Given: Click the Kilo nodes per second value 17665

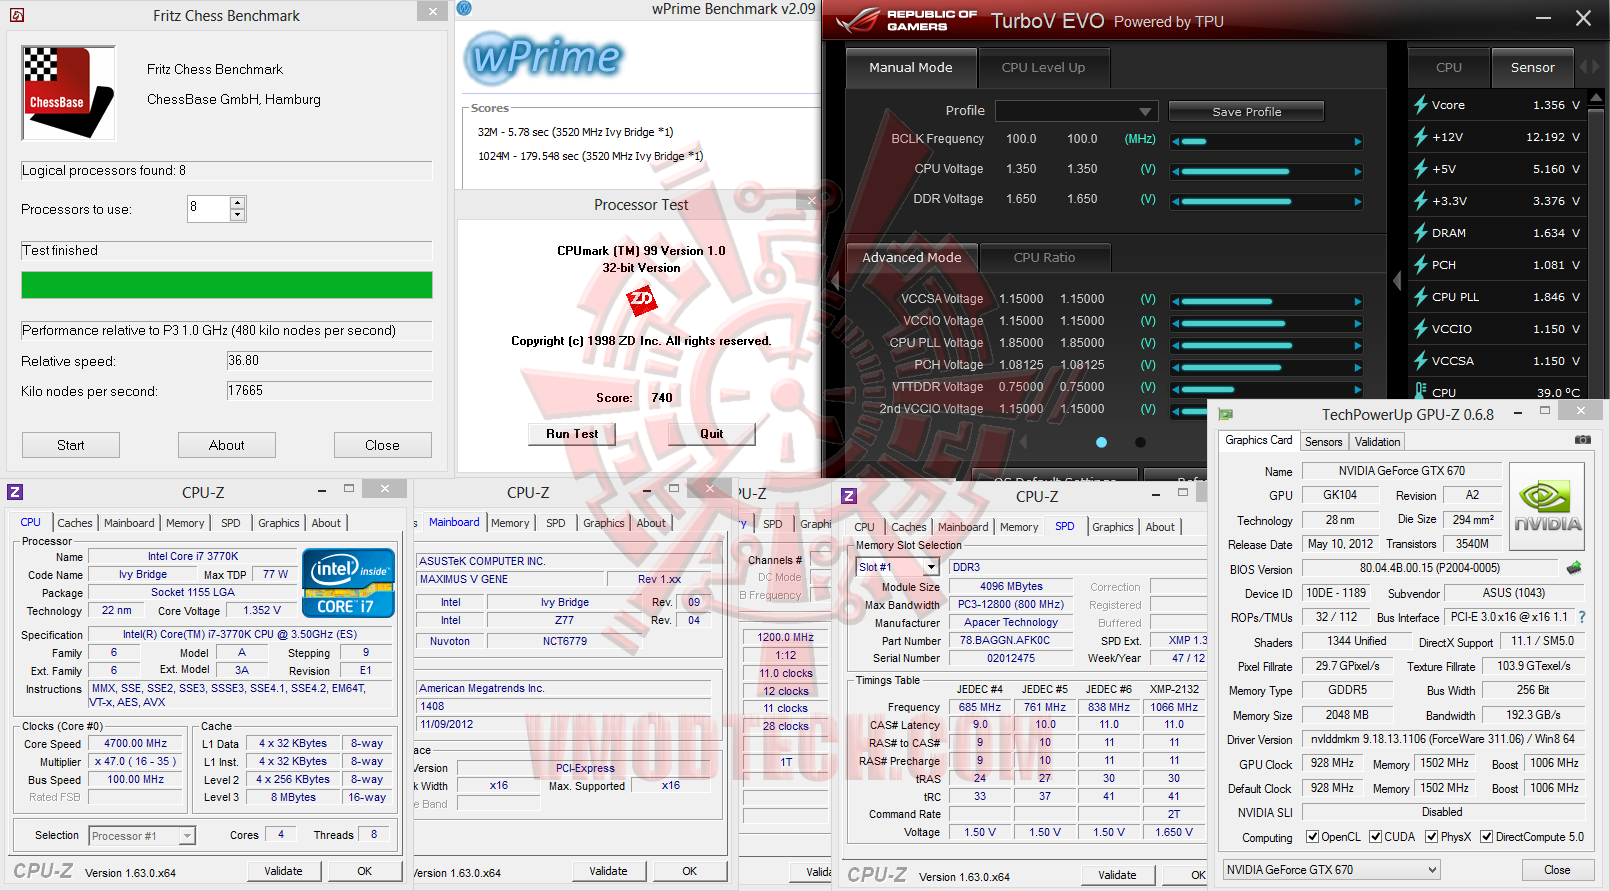Looking at the screenshot, I should [329, 391].
